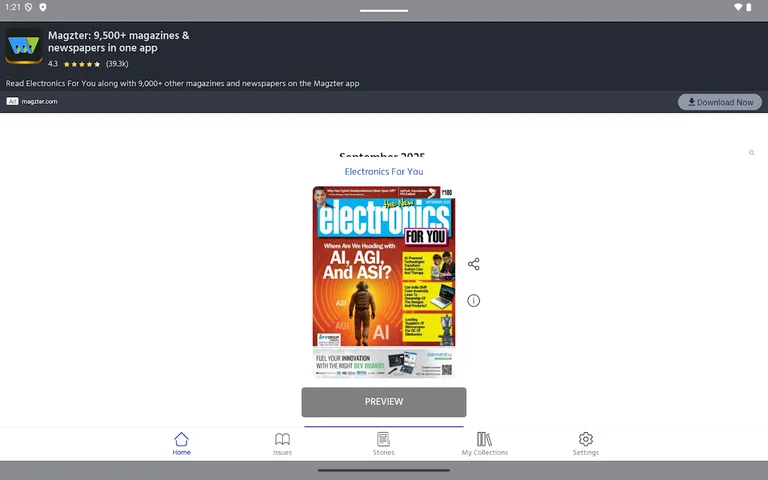Viewport: 768px width, 480px height.
Task: Click the PREVIEW button
Action: [384, 402]
